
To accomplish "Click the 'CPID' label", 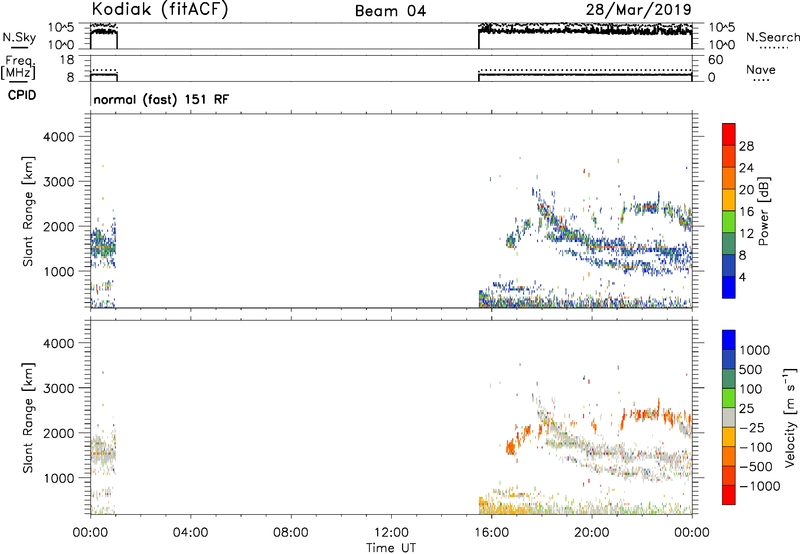I will pyautogui.click(x=22, y=95).
